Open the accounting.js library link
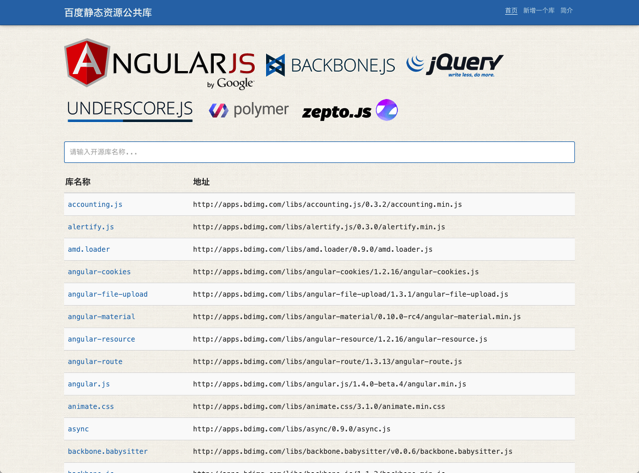This screenshot has height=473, width=639. tap(95, 205)
